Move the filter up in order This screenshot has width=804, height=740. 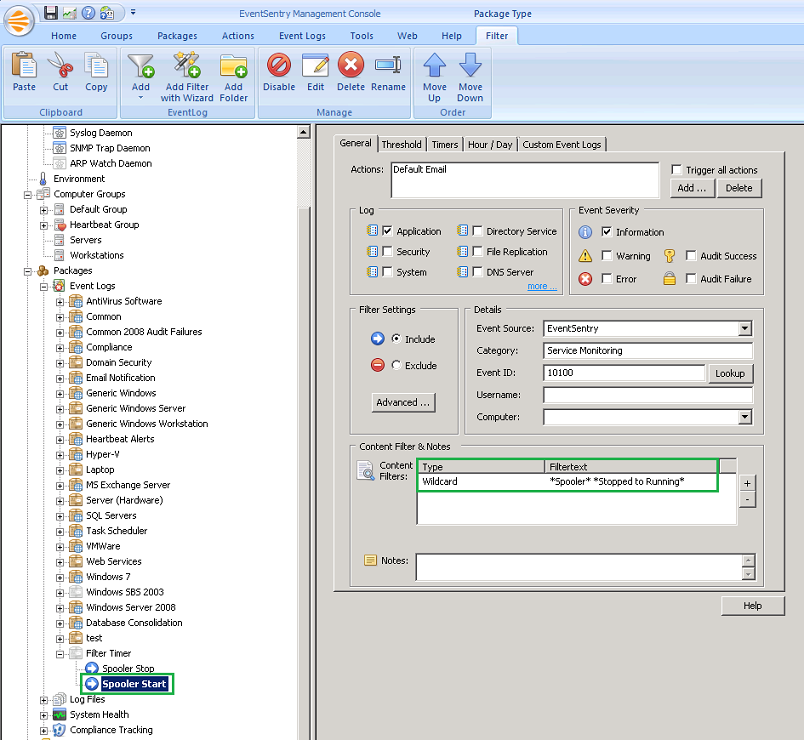(434, 77)
